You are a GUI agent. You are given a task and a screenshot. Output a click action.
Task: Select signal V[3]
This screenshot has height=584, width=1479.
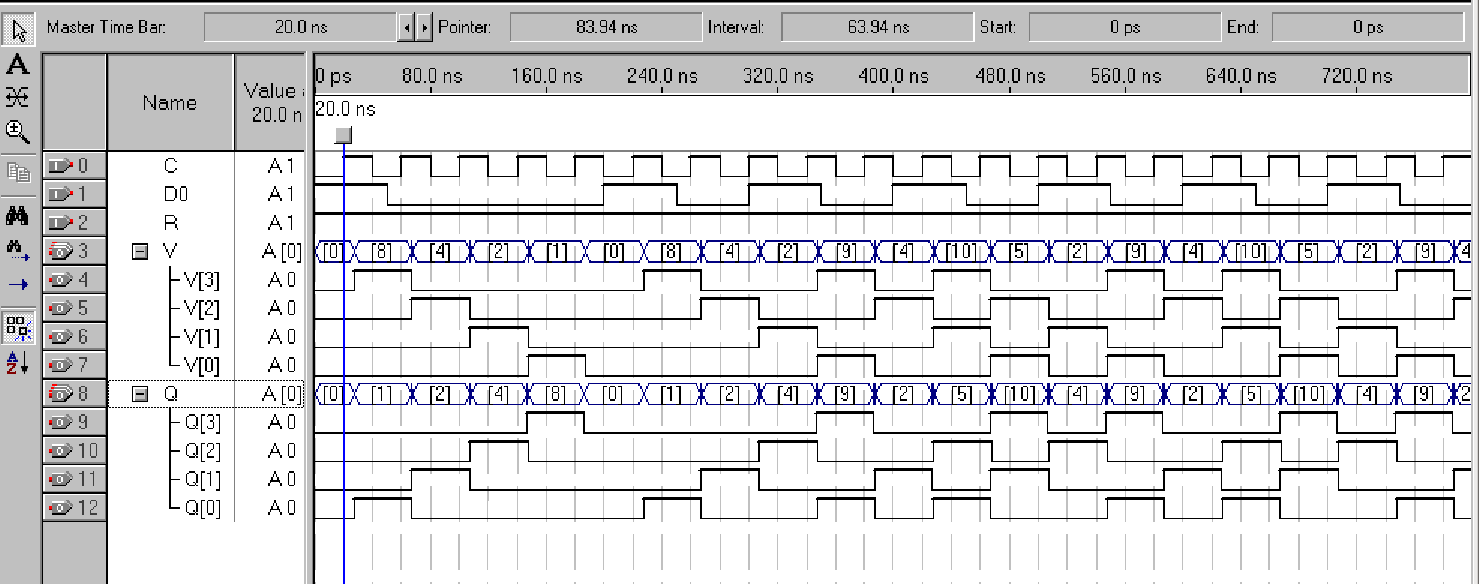tap(202, 281)
